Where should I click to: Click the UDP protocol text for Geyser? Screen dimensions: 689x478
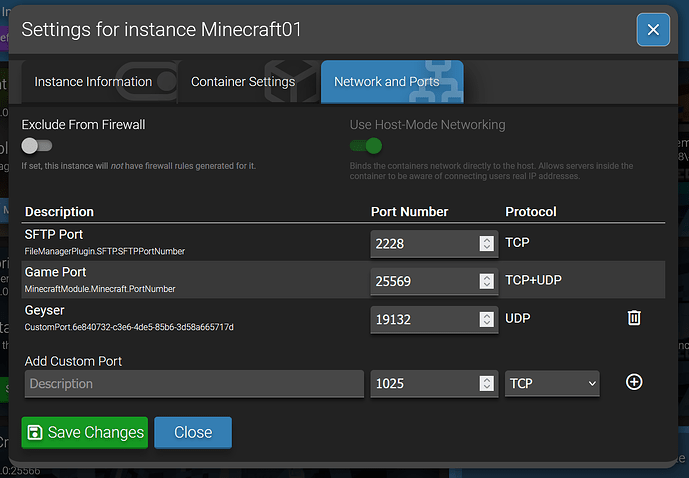518,318
